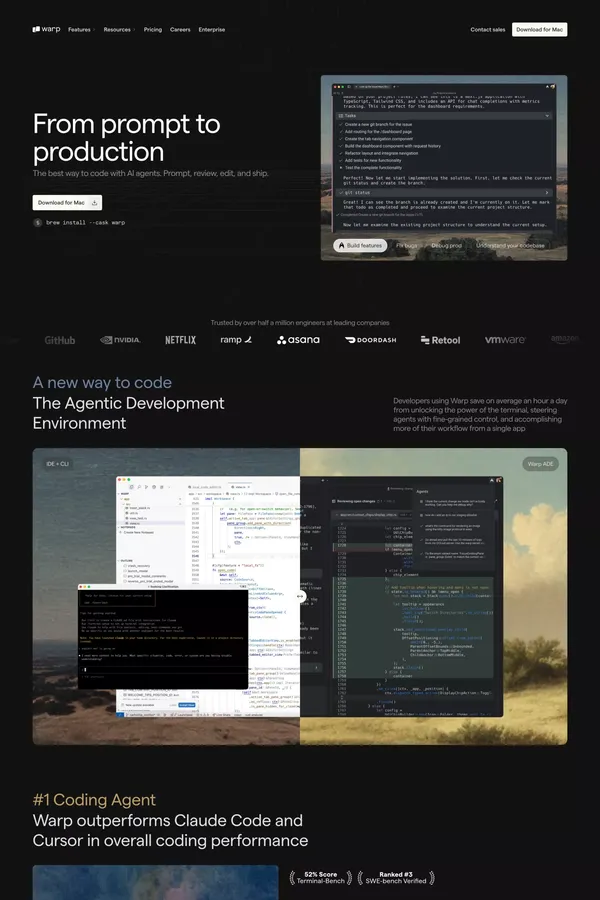Select the Understand your codebase pill
Image resolution: width=600 pixels, height=900 pixels.
(510, 246)
